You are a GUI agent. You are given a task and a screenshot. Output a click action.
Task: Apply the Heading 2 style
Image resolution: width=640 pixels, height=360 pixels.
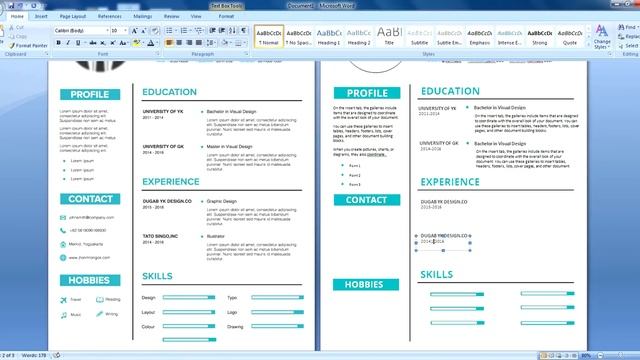[x=359, y=37]
